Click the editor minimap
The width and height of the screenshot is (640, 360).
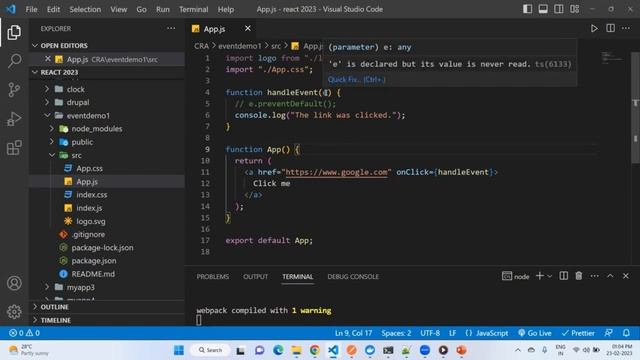[612, 58]
